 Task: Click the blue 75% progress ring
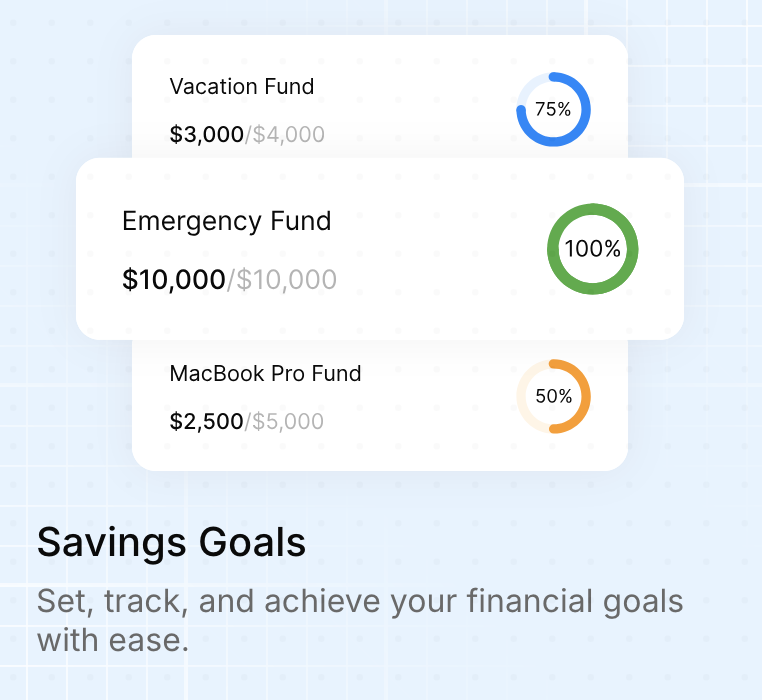click(x=554, y=109)
